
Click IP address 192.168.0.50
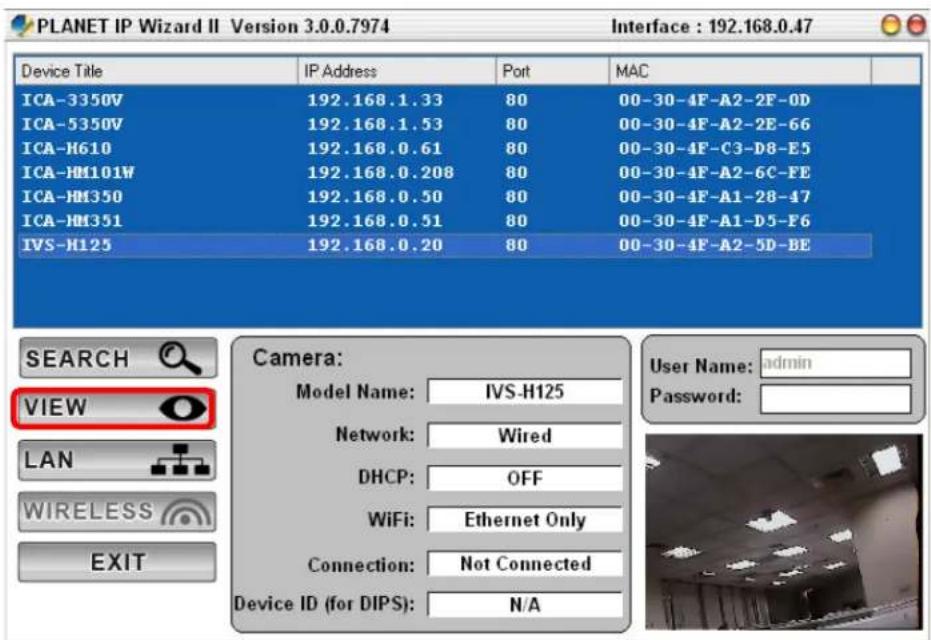(375, 197)
